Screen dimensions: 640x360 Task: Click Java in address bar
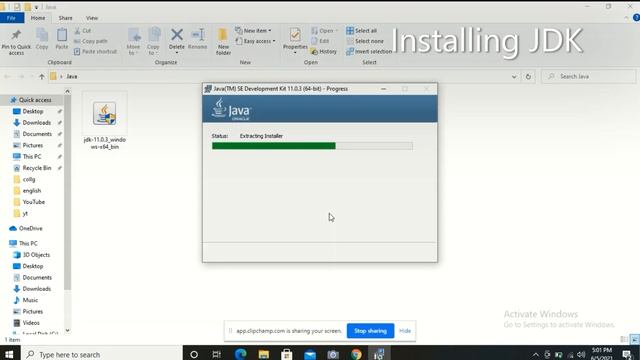(72, 76)
